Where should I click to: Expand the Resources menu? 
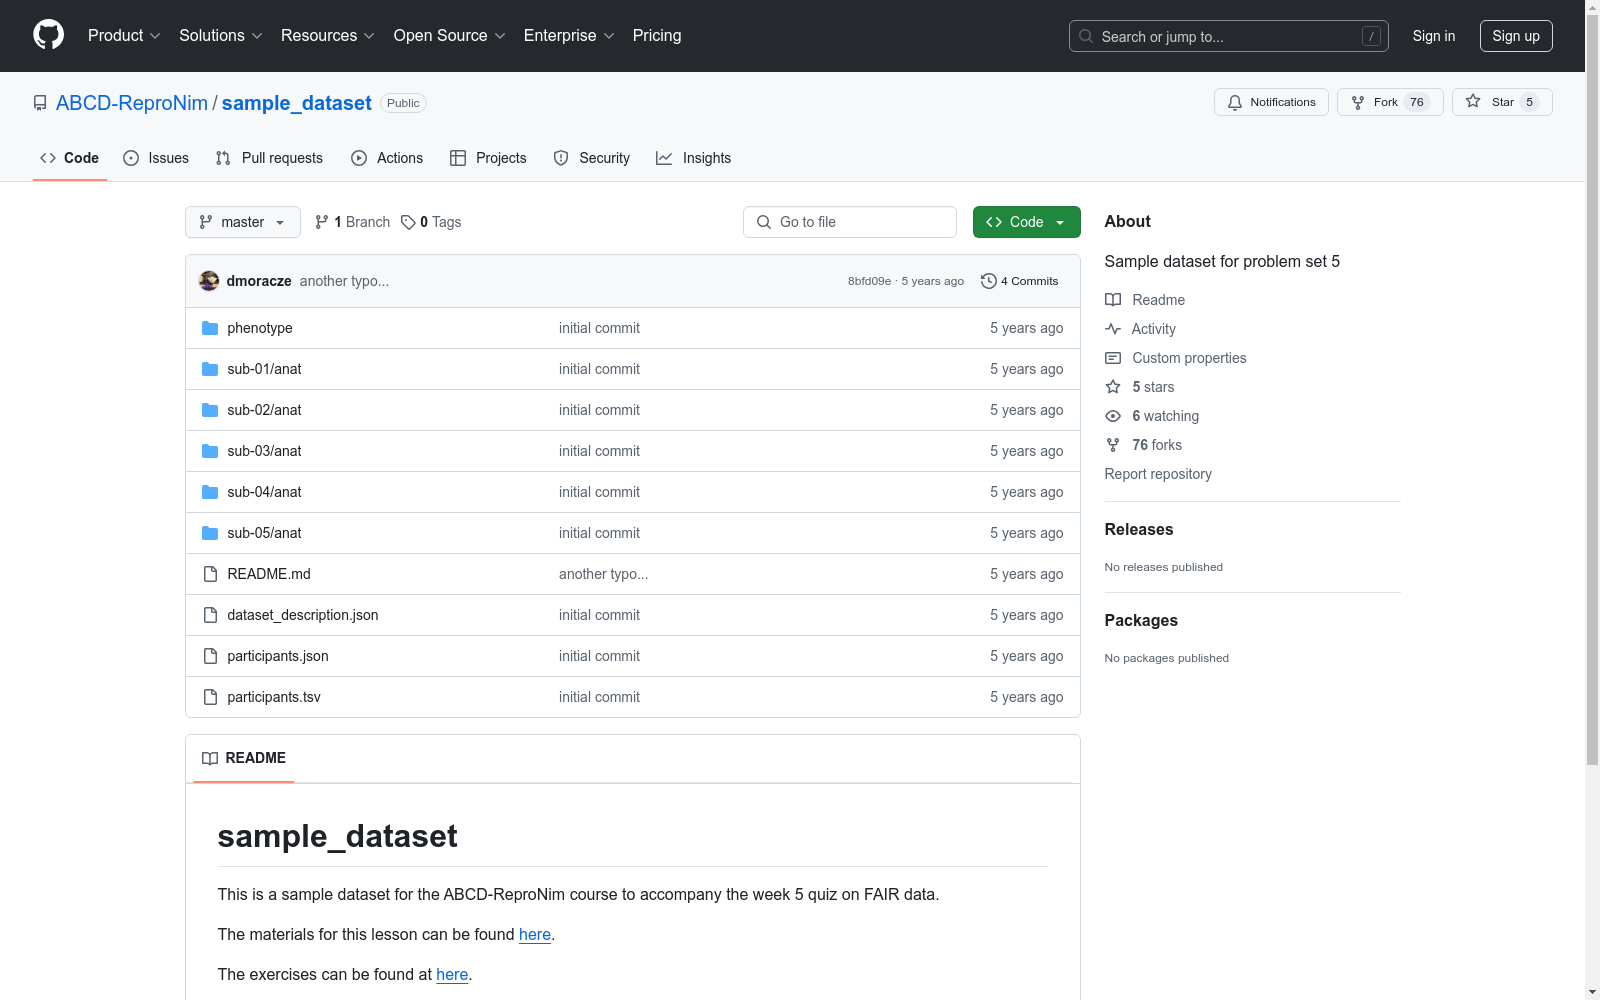pyautogui.click(x=328, y=36)
